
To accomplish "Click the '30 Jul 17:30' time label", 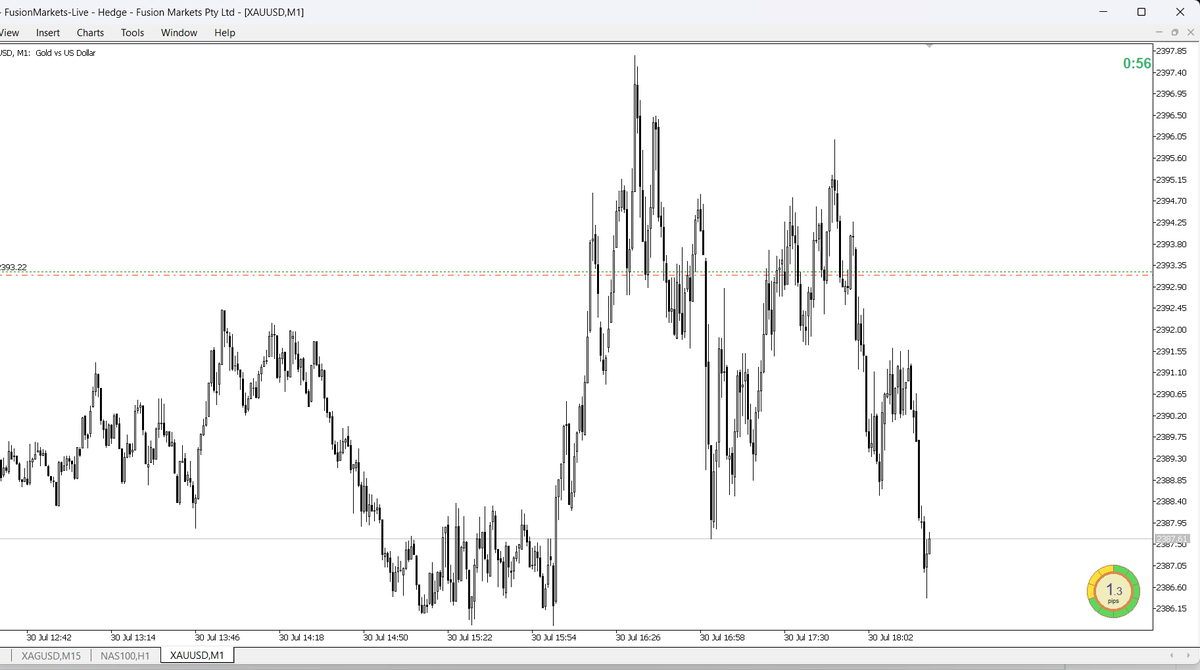I will (807, 636).
